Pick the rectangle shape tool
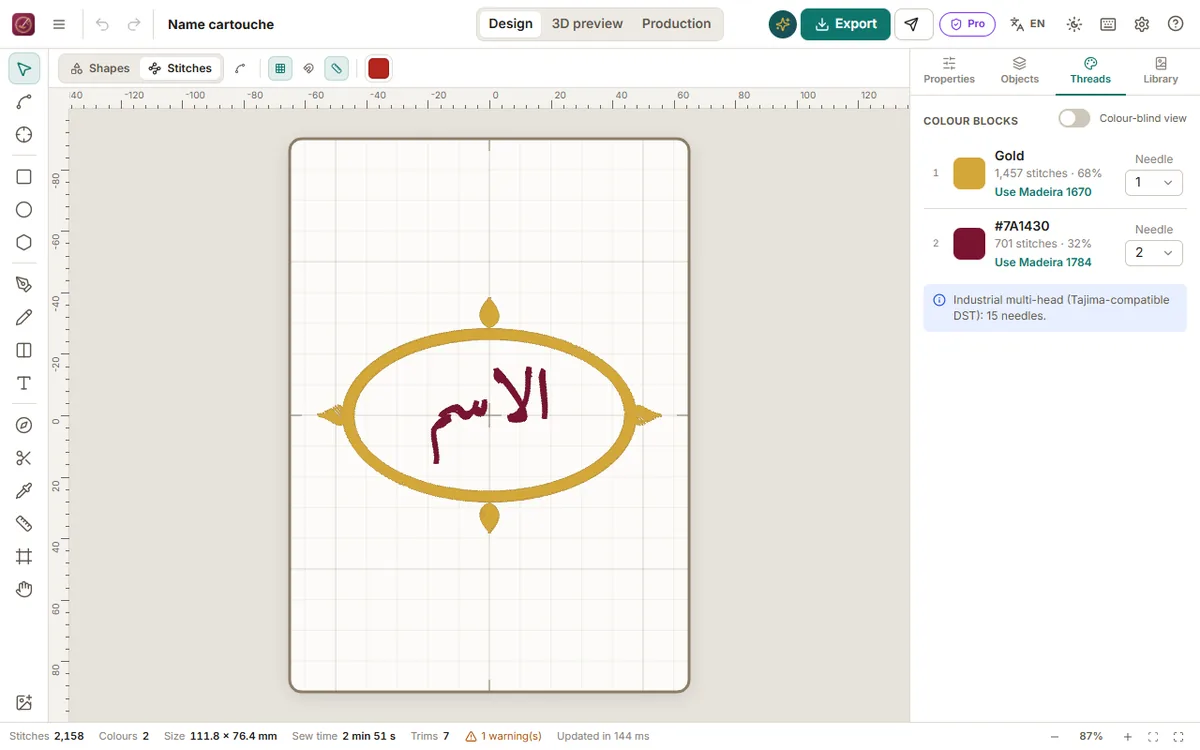The height and width of the screenshot is (750, 1200). pyautogui.click(x=24, y=177)
